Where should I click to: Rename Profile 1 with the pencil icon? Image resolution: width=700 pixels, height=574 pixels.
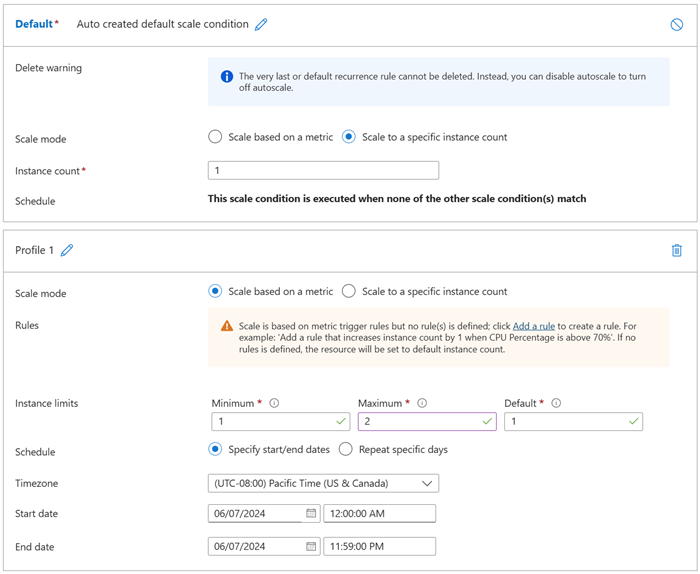pos(67,250)
